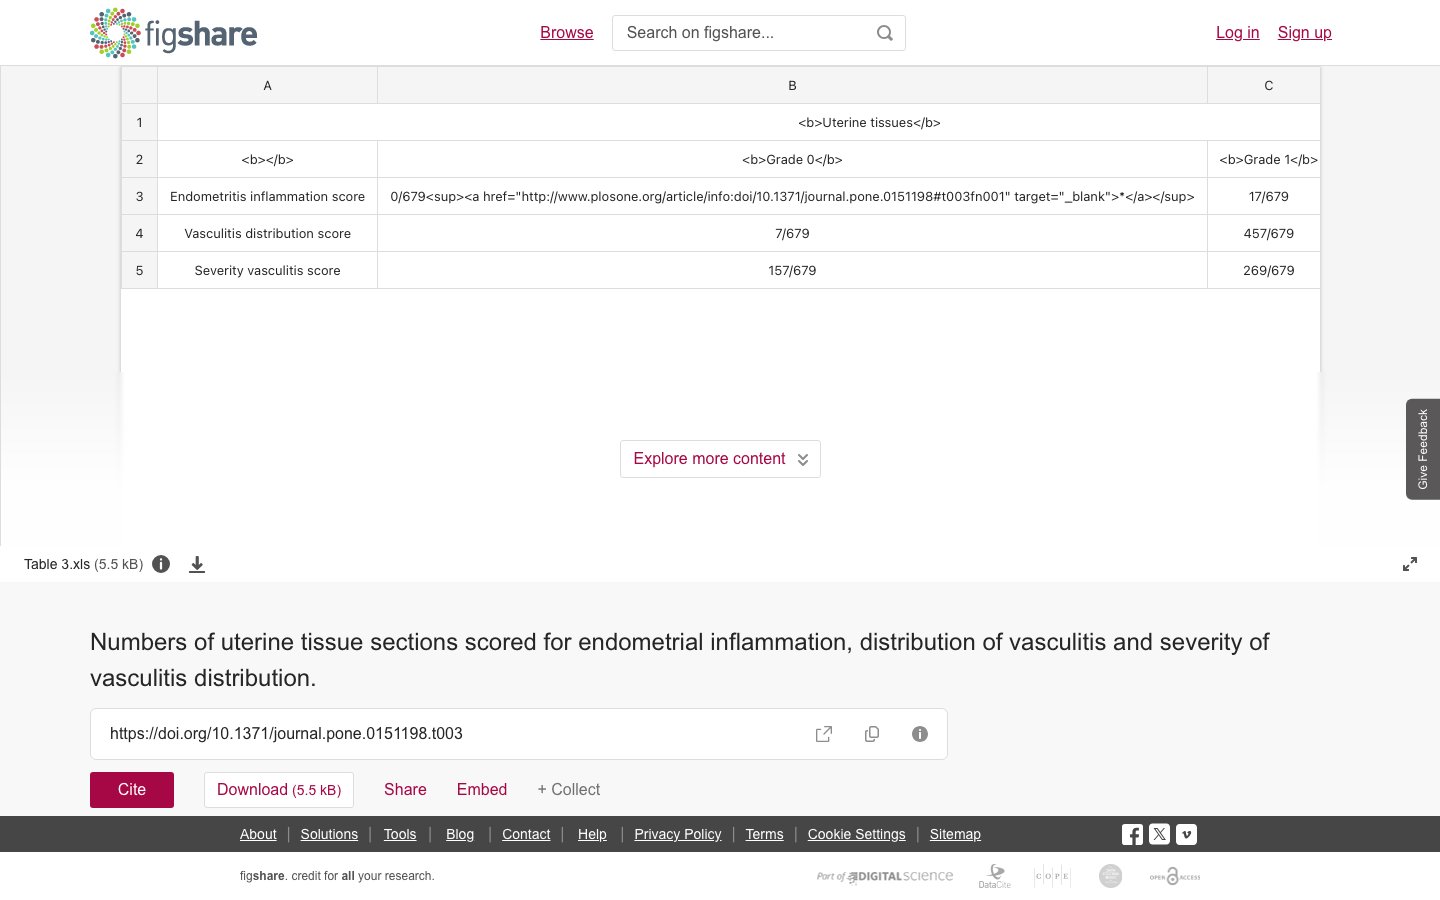Click the info icon in the DOI box
This screenshot has height=900, width=1440.
tap(920, 734)
